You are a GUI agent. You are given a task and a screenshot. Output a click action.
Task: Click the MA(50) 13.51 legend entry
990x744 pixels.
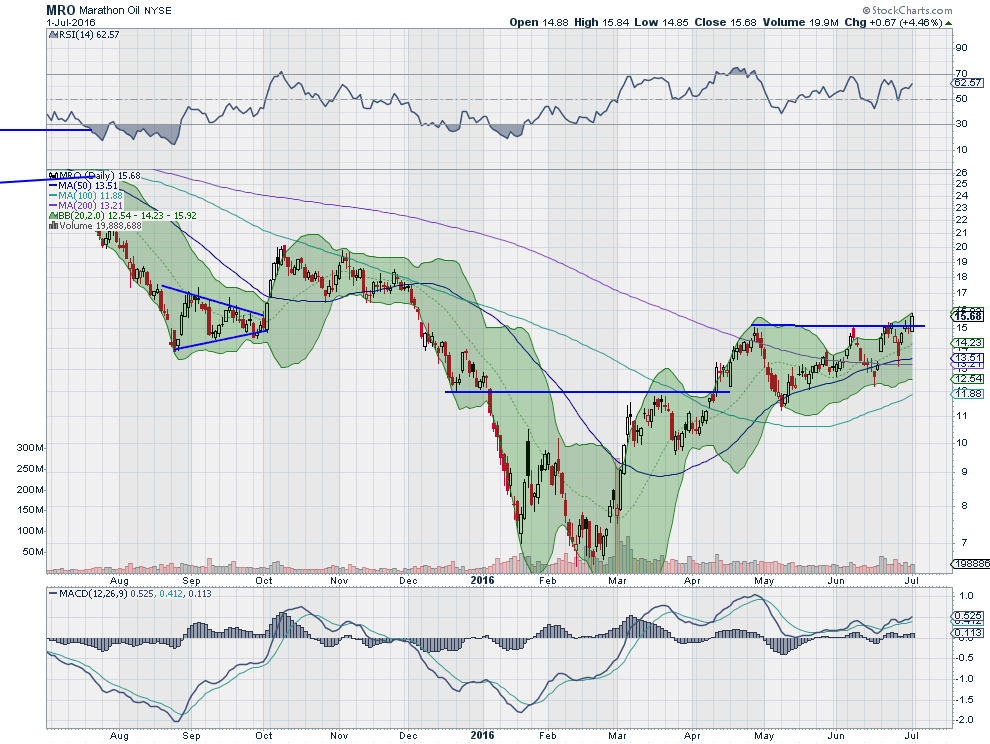tap(88, 186)
